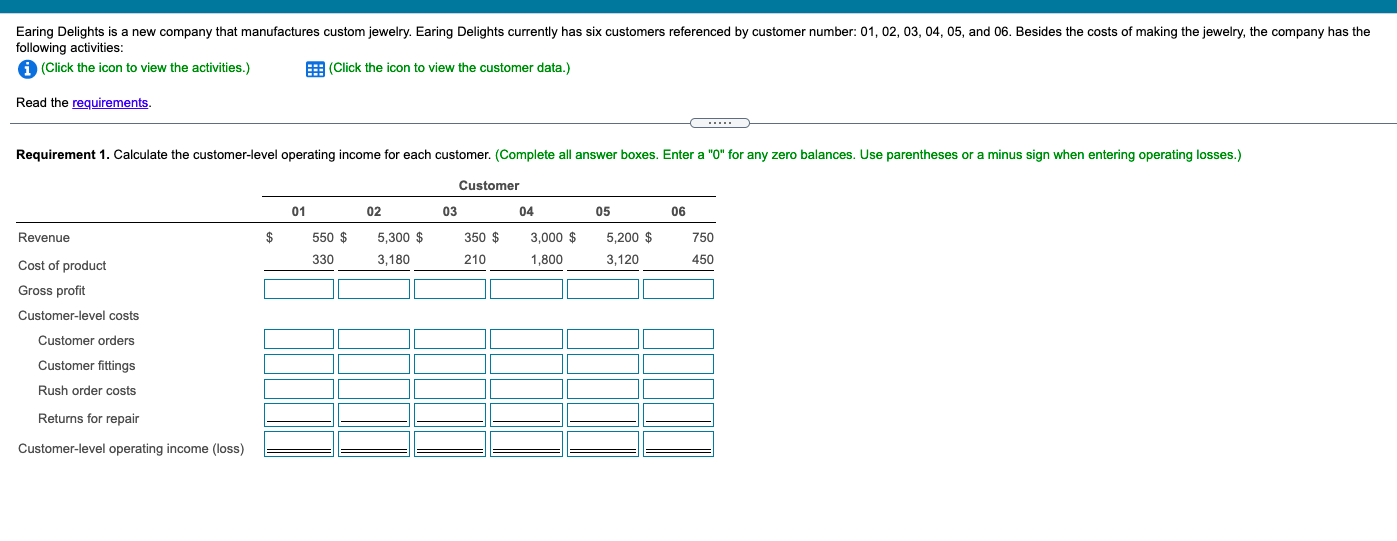Activate Rush order costs field for customer 06

[x=678, y=389]
